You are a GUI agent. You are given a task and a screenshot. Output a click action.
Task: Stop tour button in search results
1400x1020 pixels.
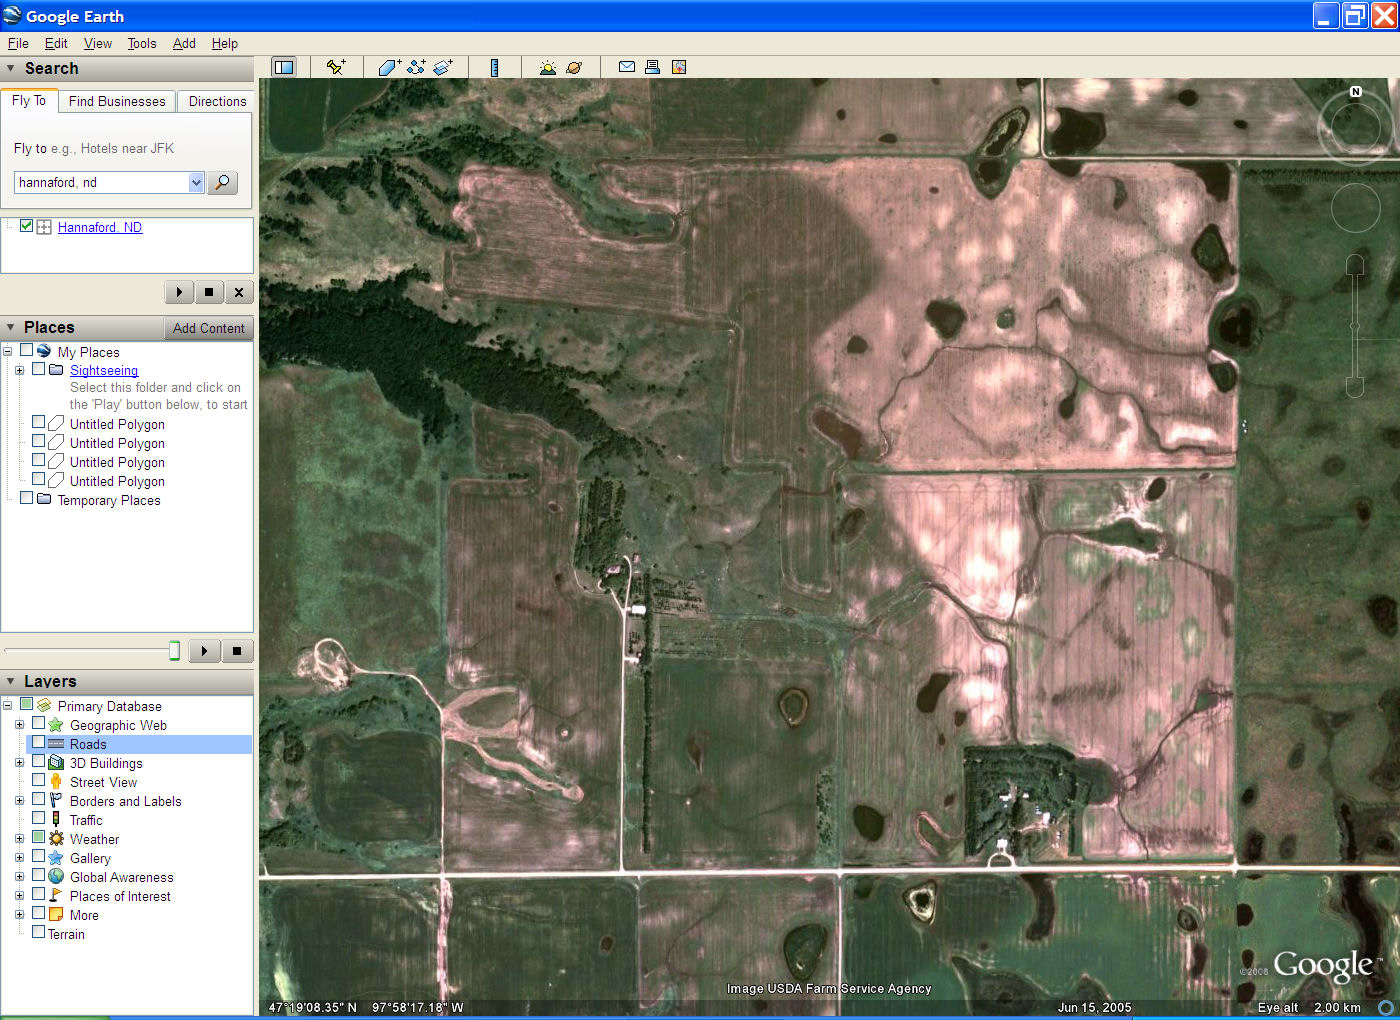point(208,292)
